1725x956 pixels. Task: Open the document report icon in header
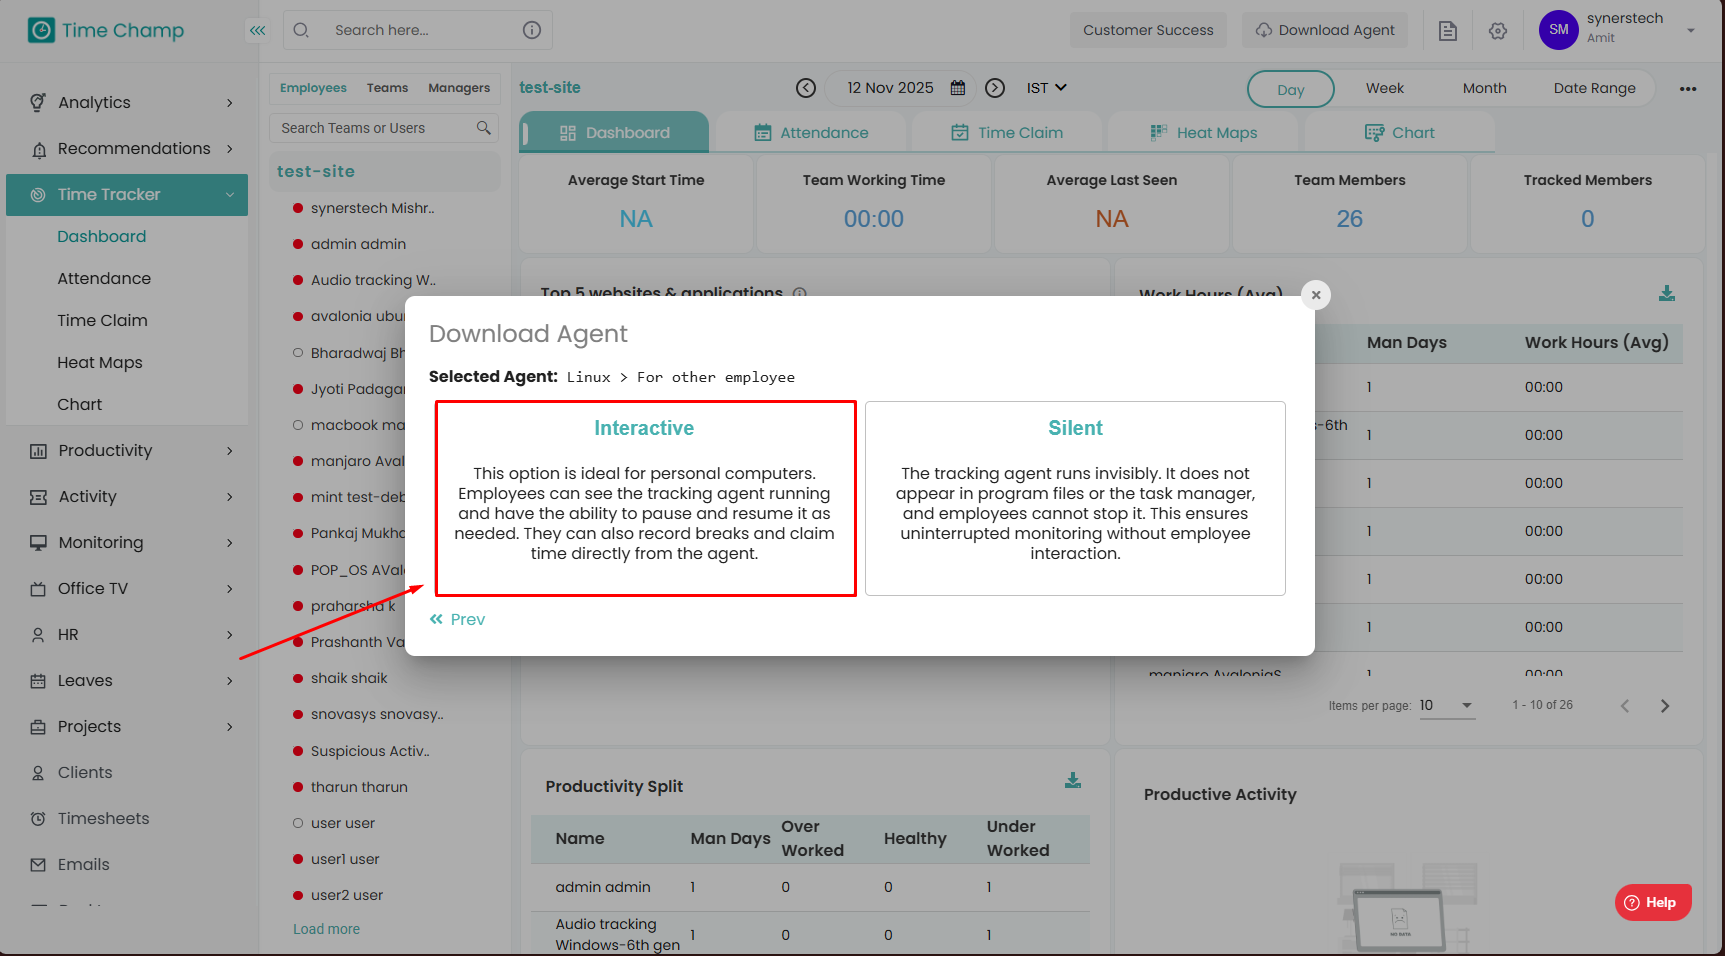point(1448,31)
